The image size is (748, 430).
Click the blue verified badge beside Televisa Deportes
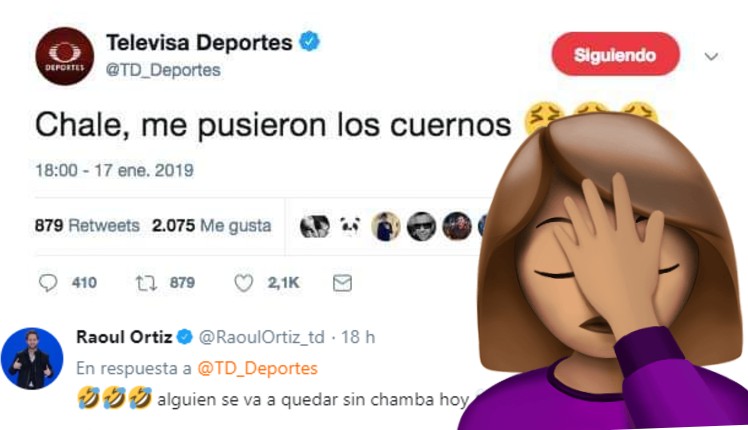309,42
